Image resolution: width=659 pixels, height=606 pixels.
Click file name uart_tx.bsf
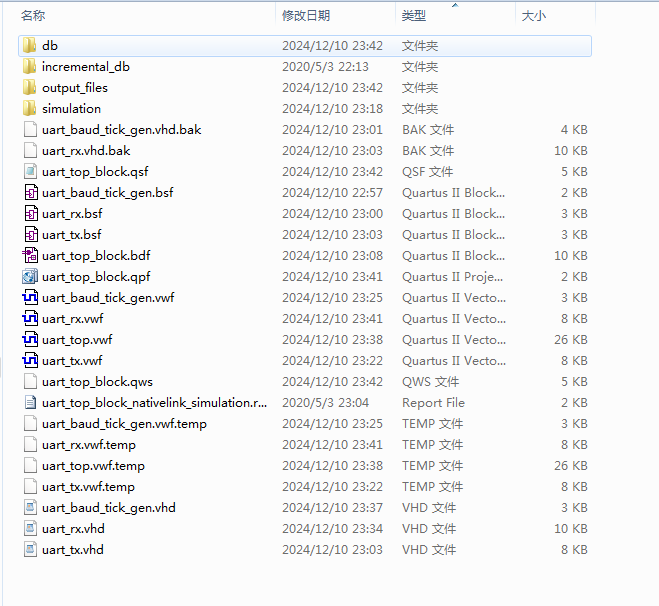click(x=71, y=234)
